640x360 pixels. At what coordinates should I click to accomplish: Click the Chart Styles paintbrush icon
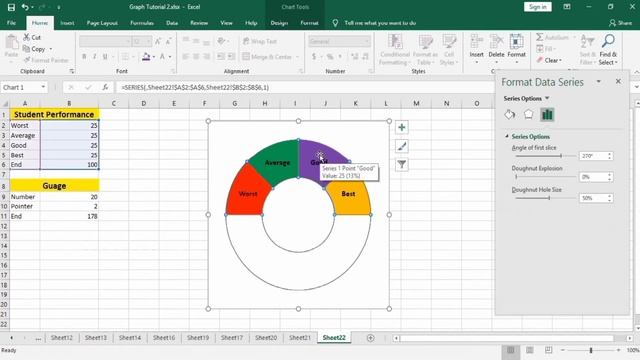402,146
